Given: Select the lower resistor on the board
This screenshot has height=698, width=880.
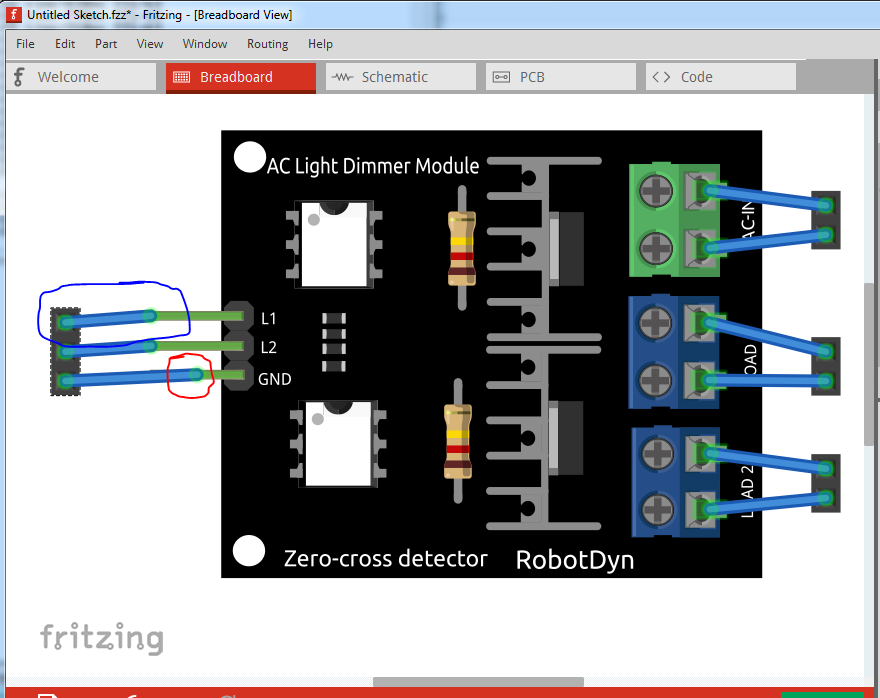Looking at the screenshot, I should pyautogui.click(x=458, y=441).
